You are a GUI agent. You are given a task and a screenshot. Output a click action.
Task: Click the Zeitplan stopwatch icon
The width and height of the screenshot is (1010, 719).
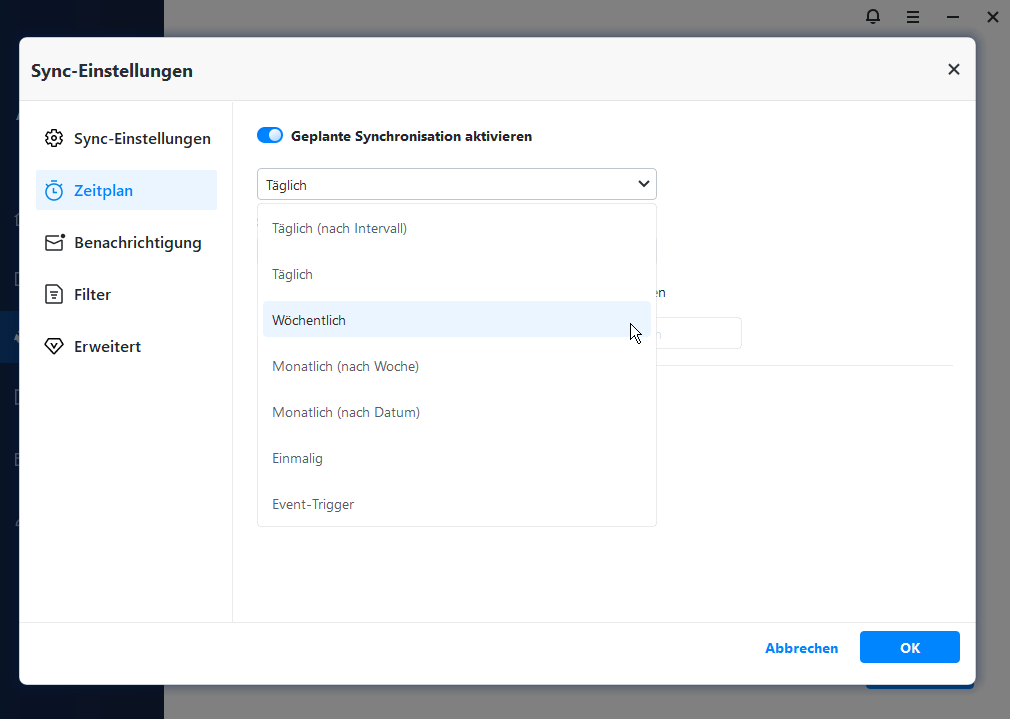[54, 191]
